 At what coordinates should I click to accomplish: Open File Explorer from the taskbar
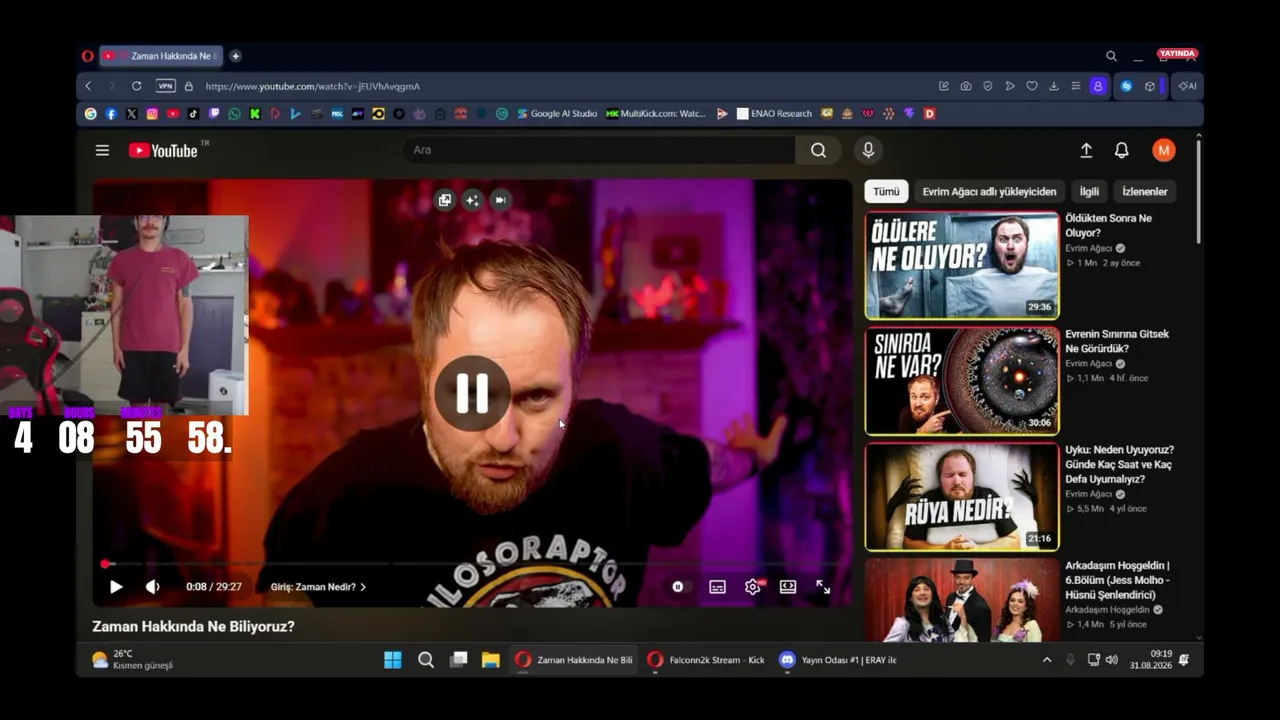pos(490,660)
